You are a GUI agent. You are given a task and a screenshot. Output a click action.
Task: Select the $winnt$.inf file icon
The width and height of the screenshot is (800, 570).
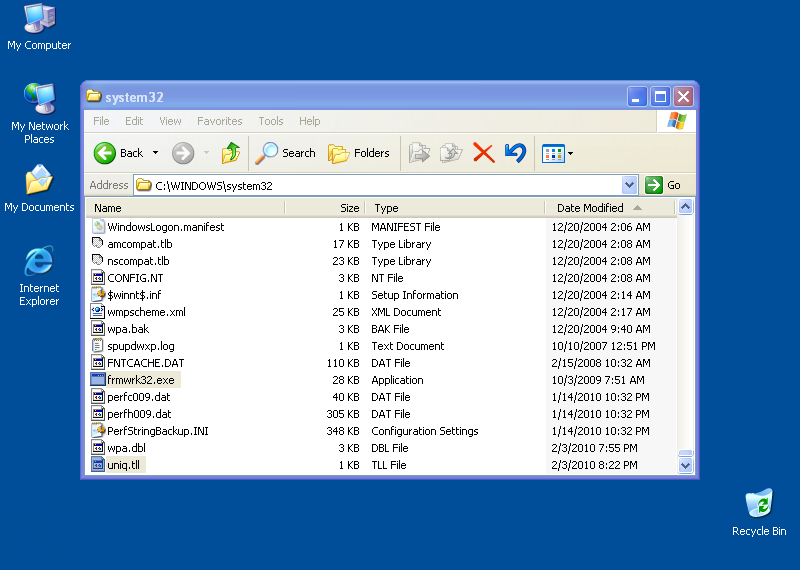coord(98,294)
